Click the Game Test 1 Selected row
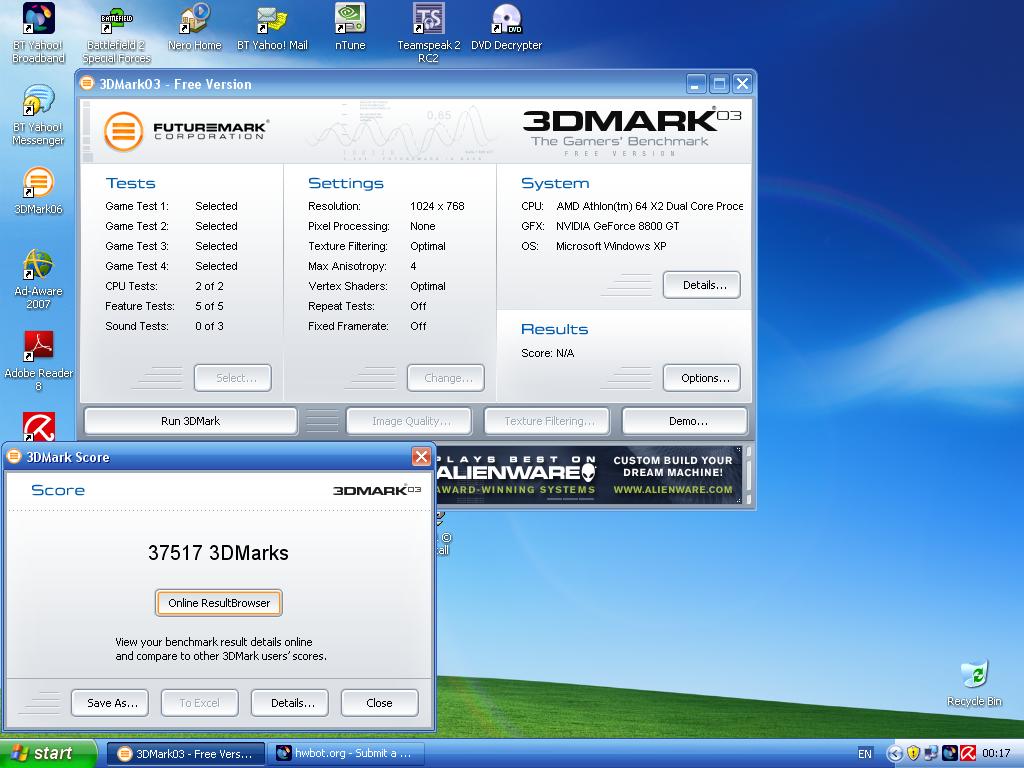This screenshot has width=1024, height=768. point(171,206)
